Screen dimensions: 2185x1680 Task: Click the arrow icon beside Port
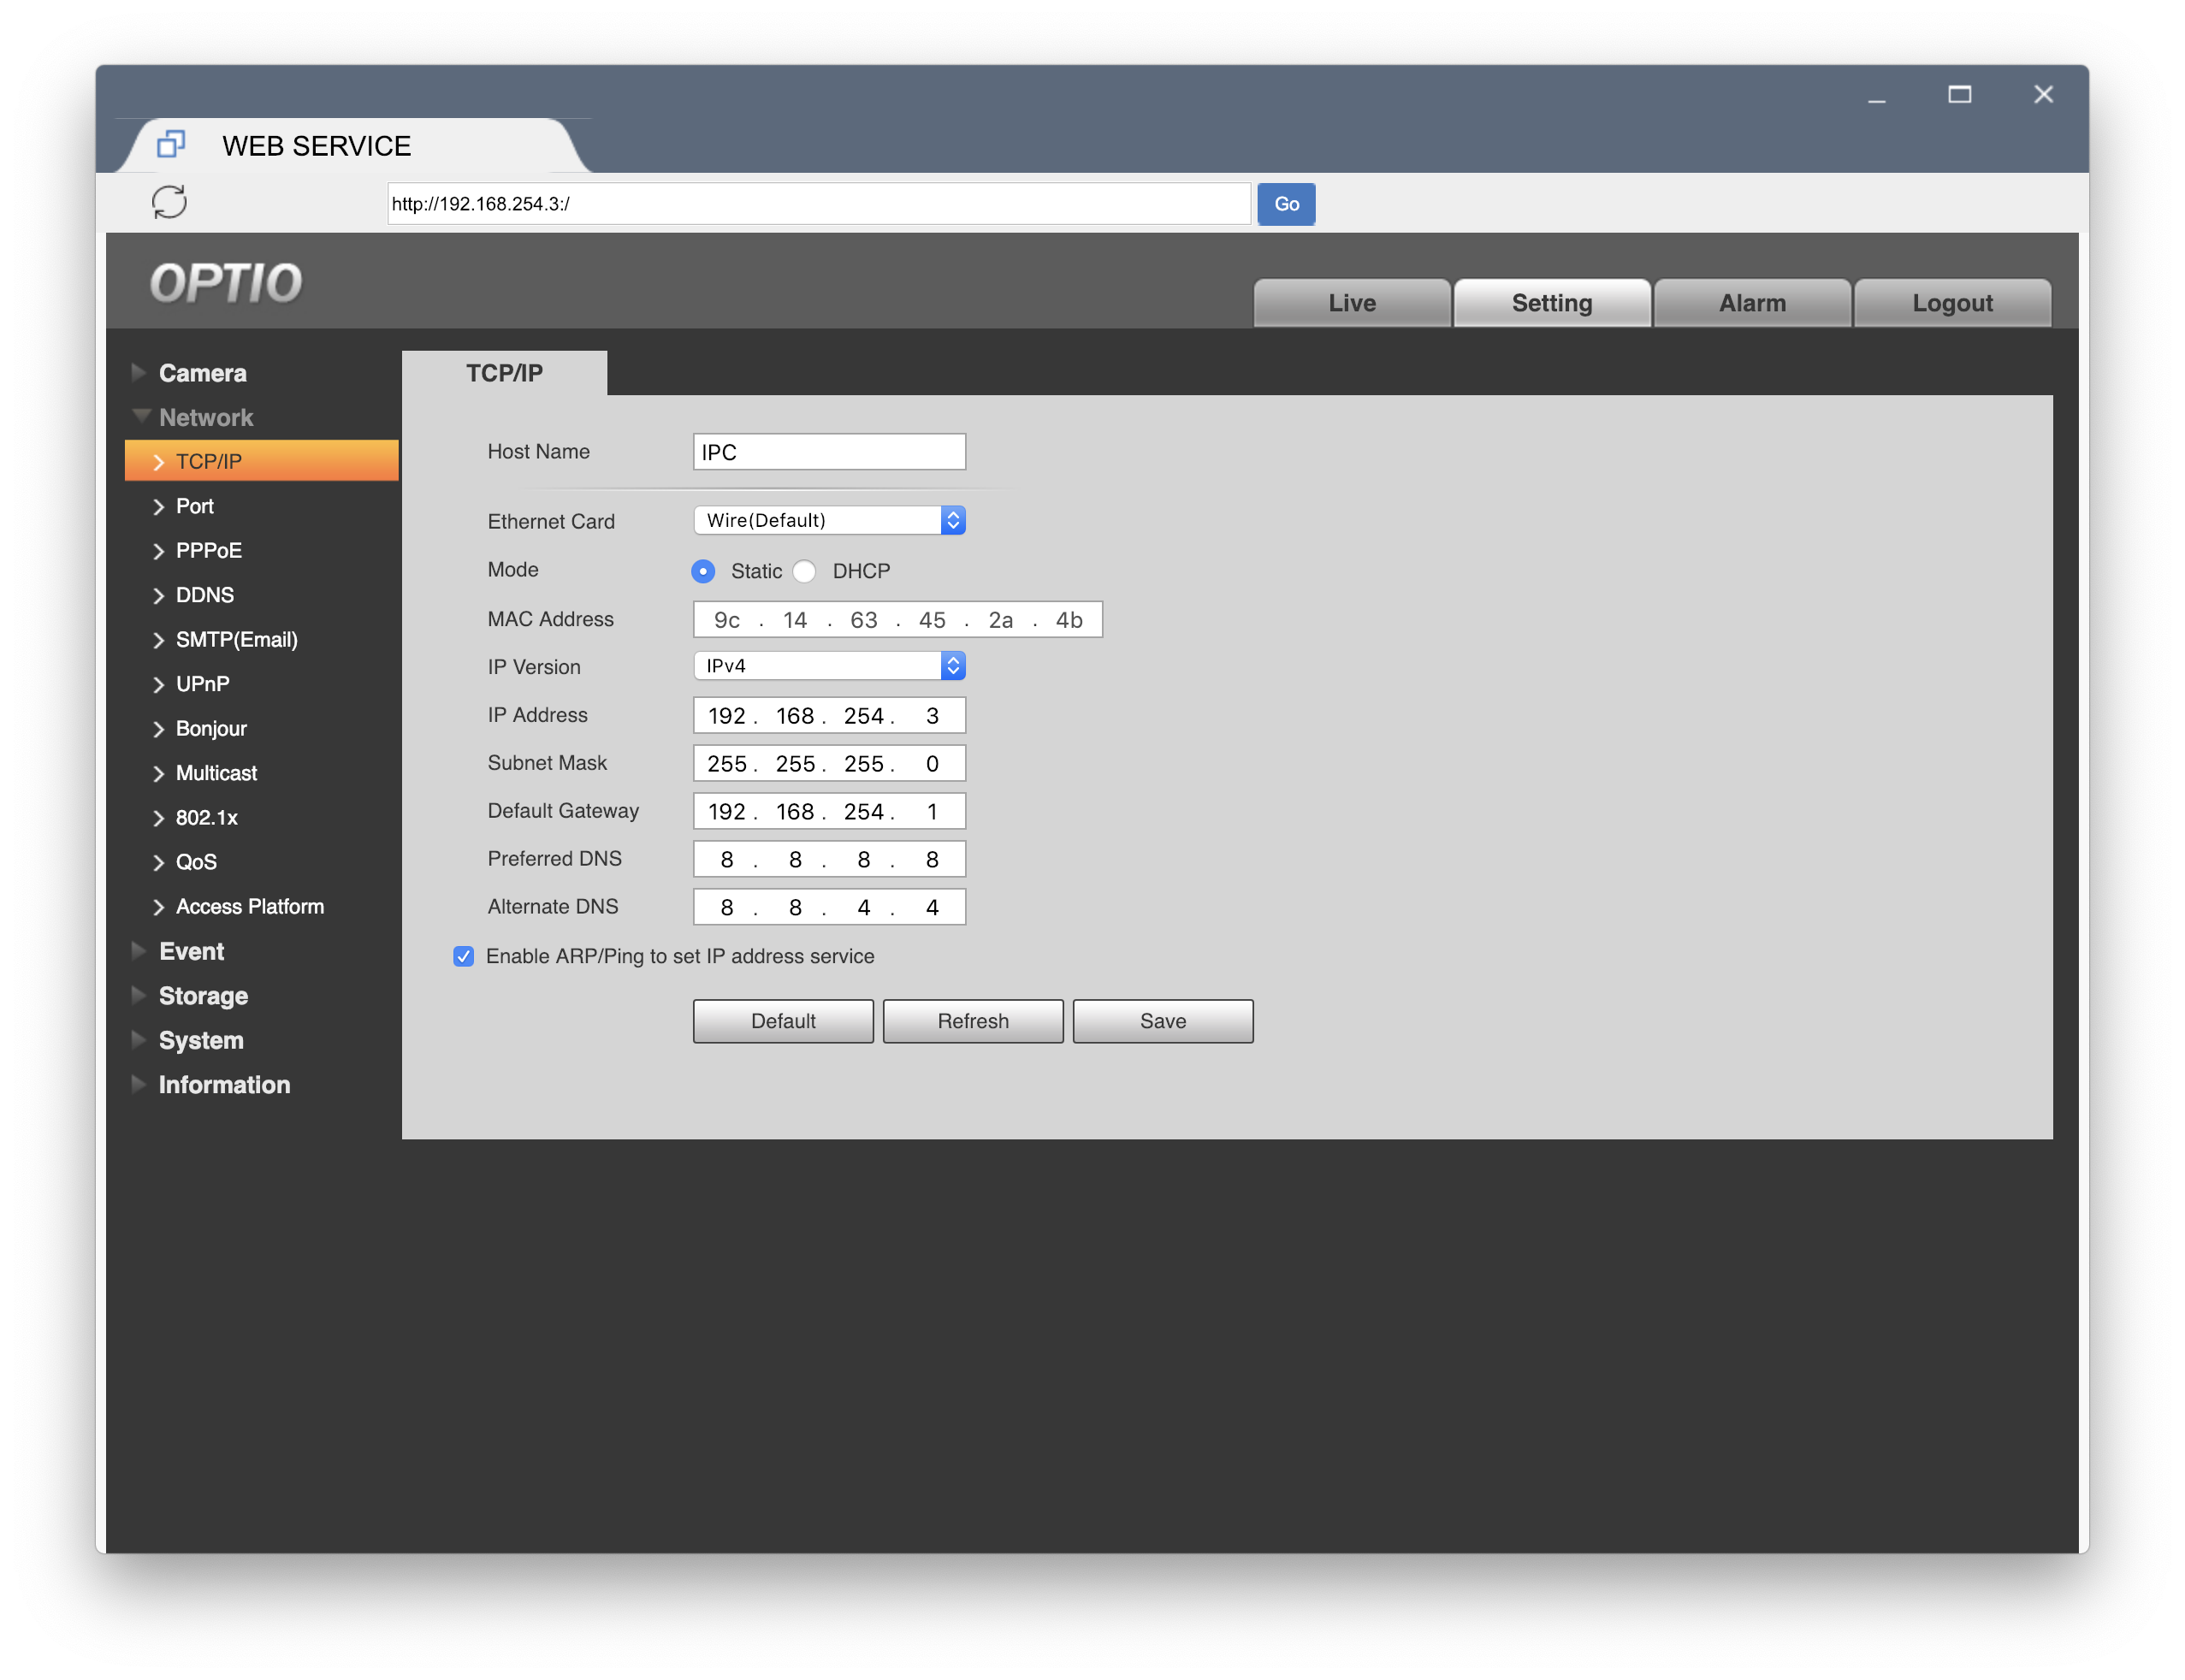[x=158, y=507]
